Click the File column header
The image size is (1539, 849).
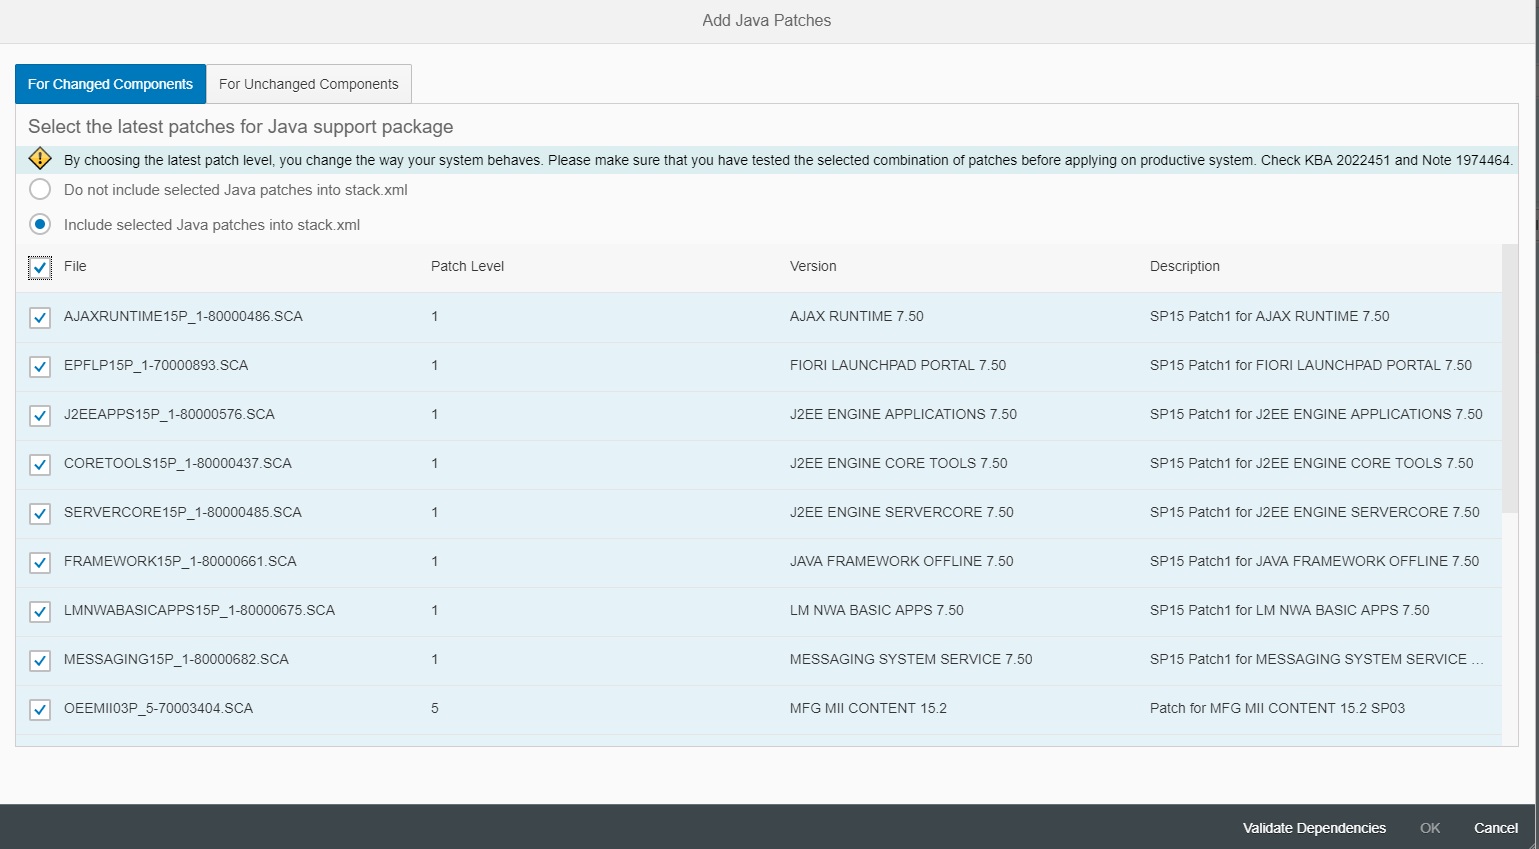(75, 266)
